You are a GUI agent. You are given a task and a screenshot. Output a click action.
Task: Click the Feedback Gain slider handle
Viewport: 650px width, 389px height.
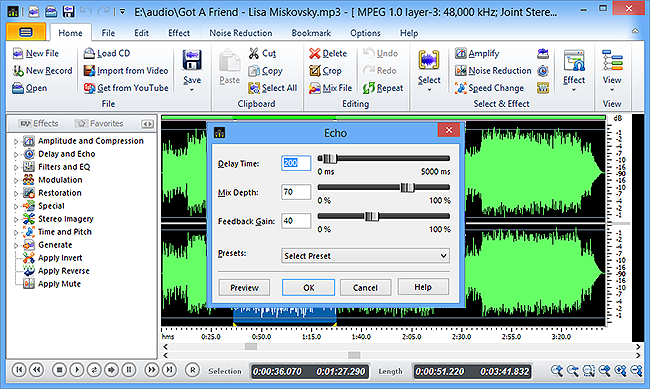[x=371, y=216]
